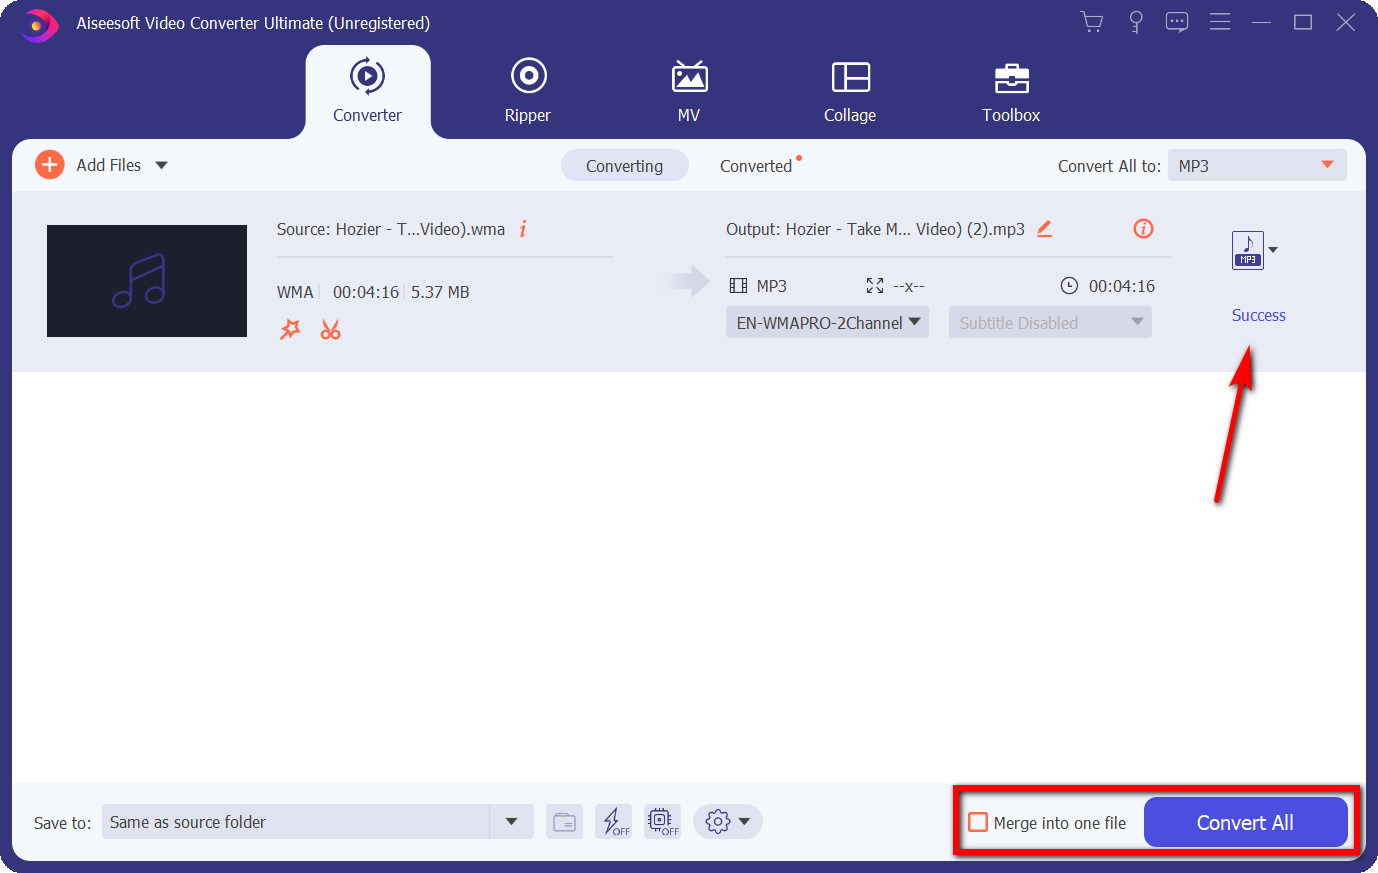
Task: Click the output info warning icon
Action: (1143, 229)
